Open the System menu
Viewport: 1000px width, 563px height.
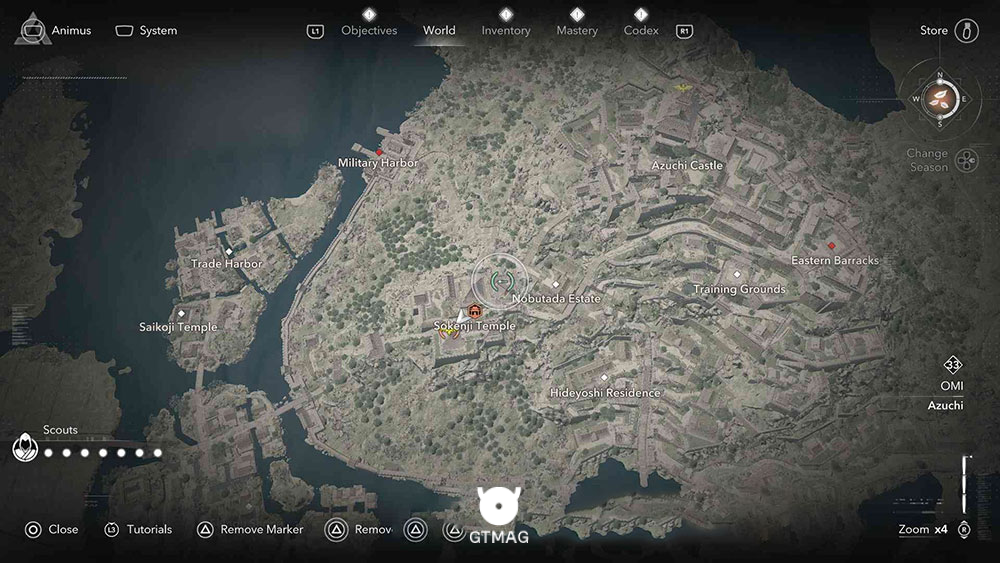click(146, 31)
